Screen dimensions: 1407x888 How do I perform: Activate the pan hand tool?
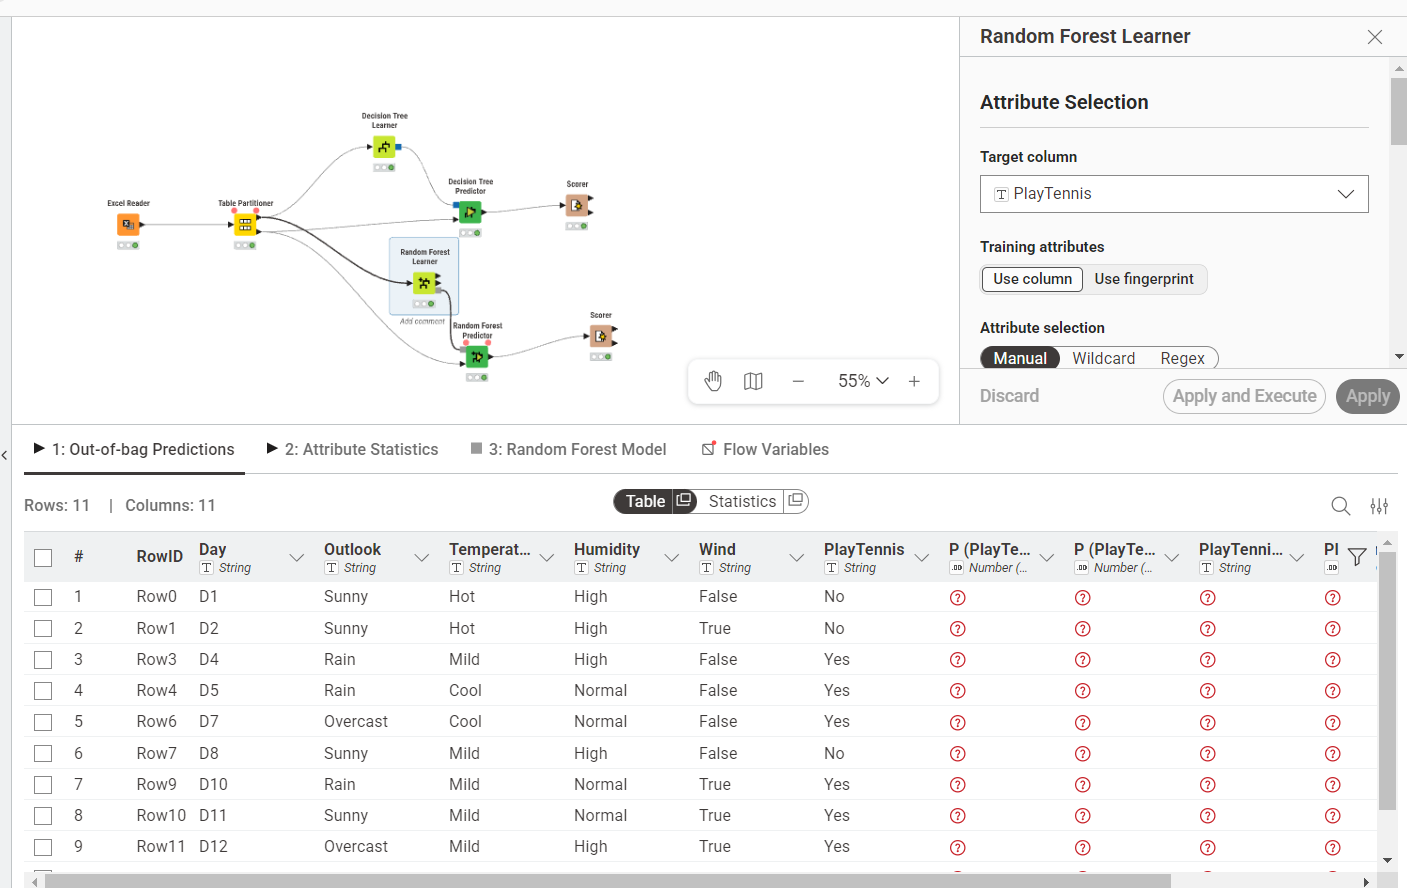click(x=713, y=381)
